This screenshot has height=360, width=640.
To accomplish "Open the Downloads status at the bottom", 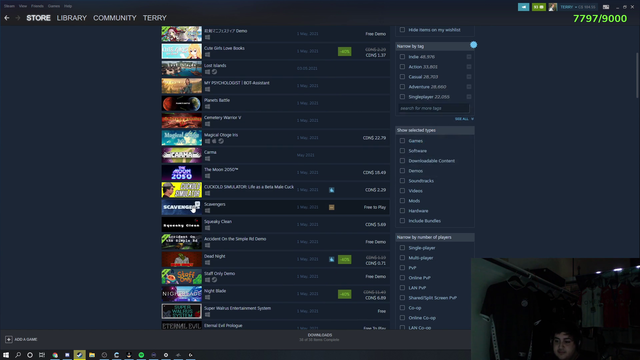I will 320,337.
